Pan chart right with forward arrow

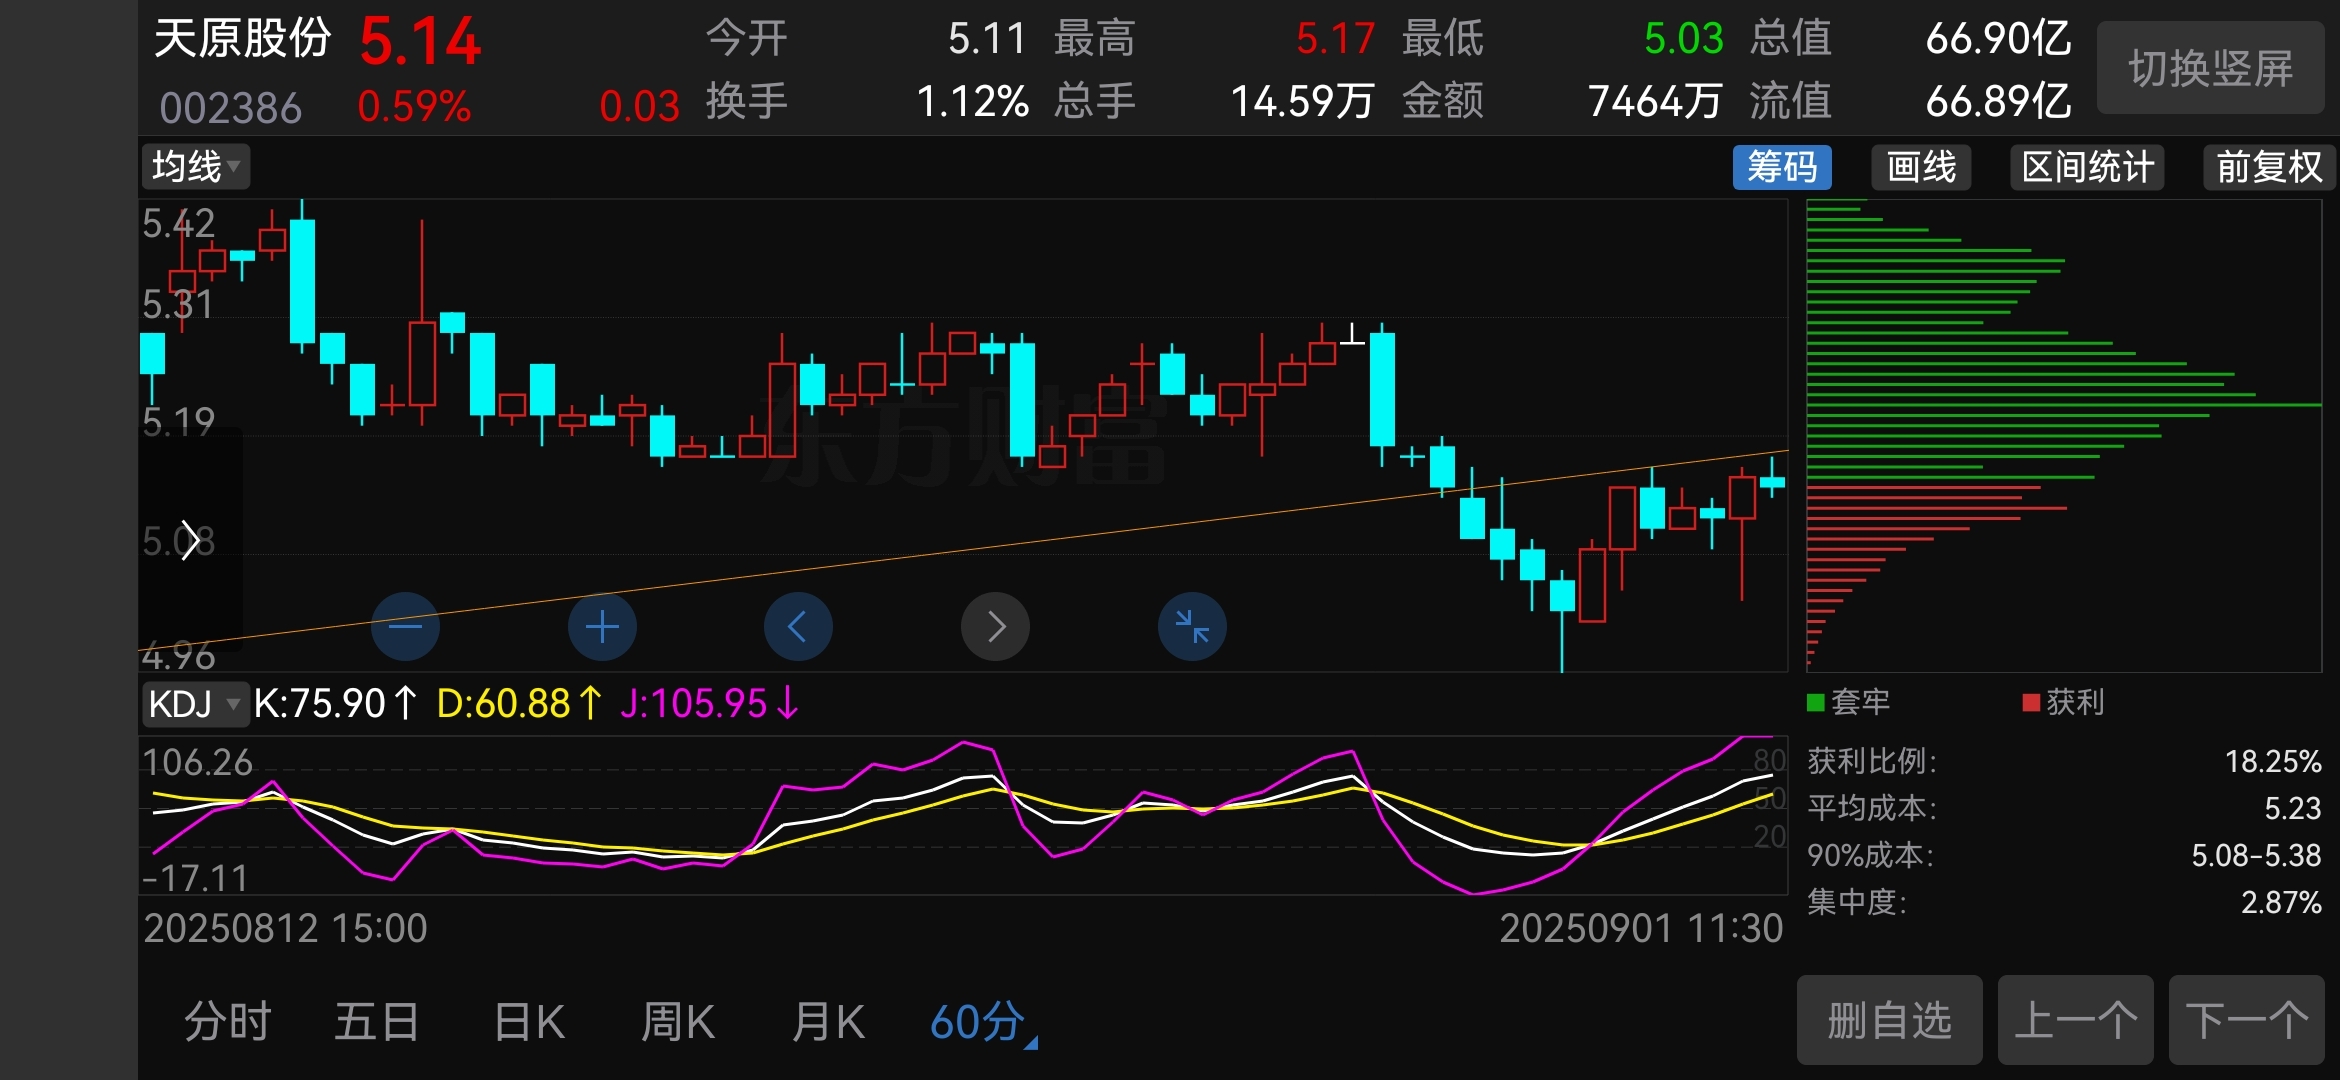[x=995, y=627]
